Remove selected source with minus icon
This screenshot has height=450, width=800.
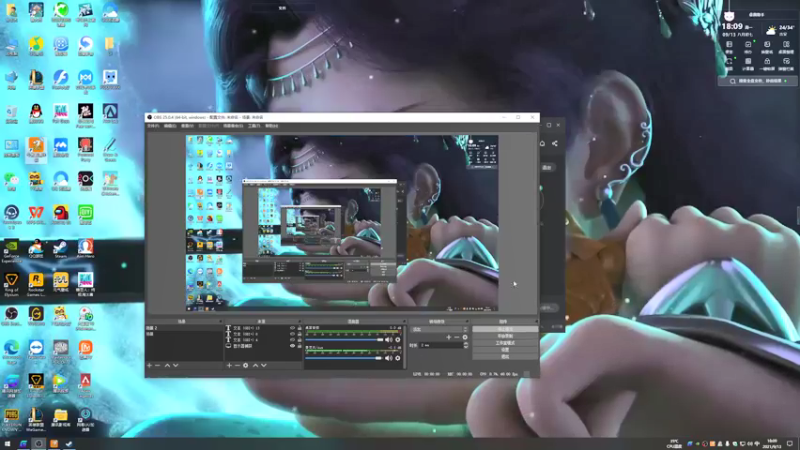237,365
